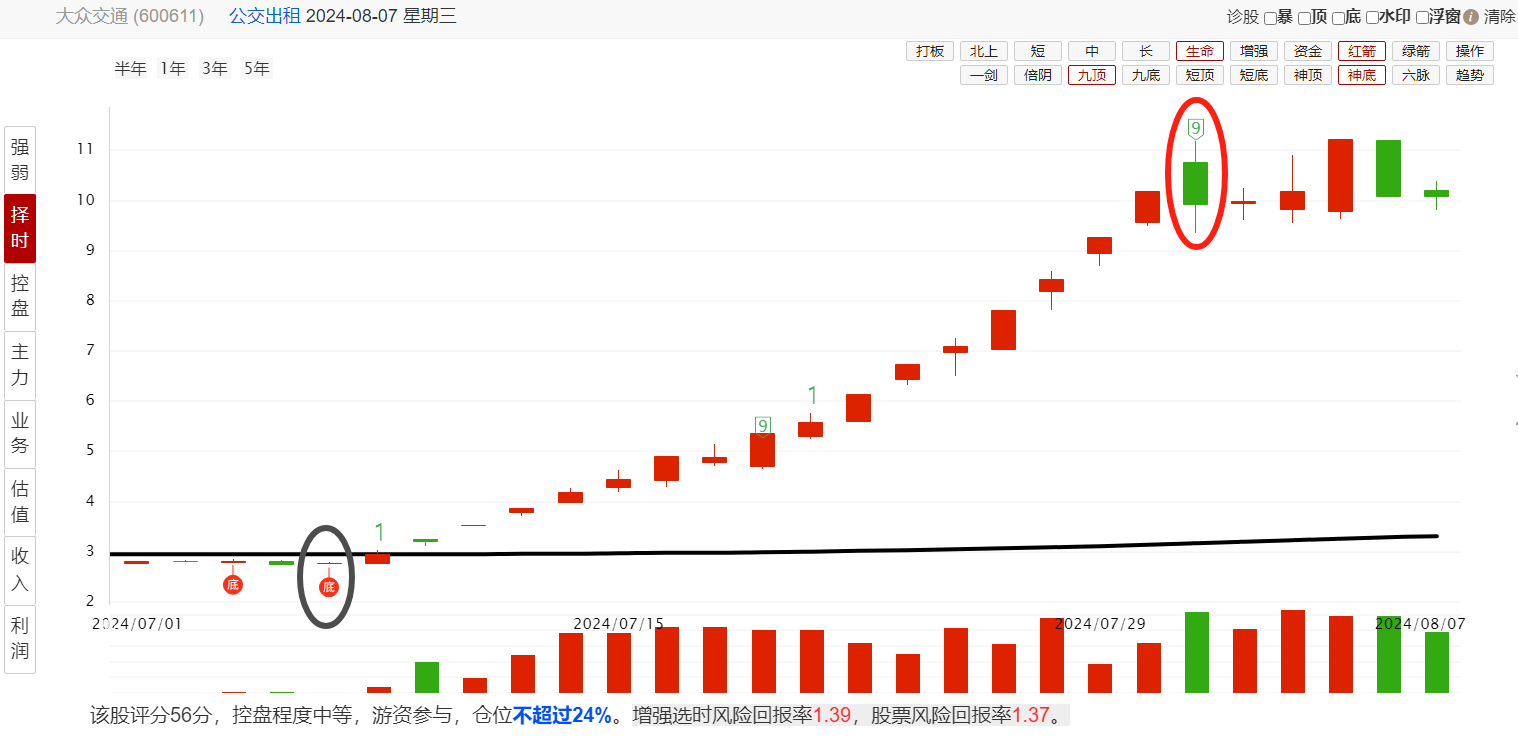The height and width of the screenshot is (739, 1518).
Task: Switch to the 估值 side tab
Action: point(20,502)
